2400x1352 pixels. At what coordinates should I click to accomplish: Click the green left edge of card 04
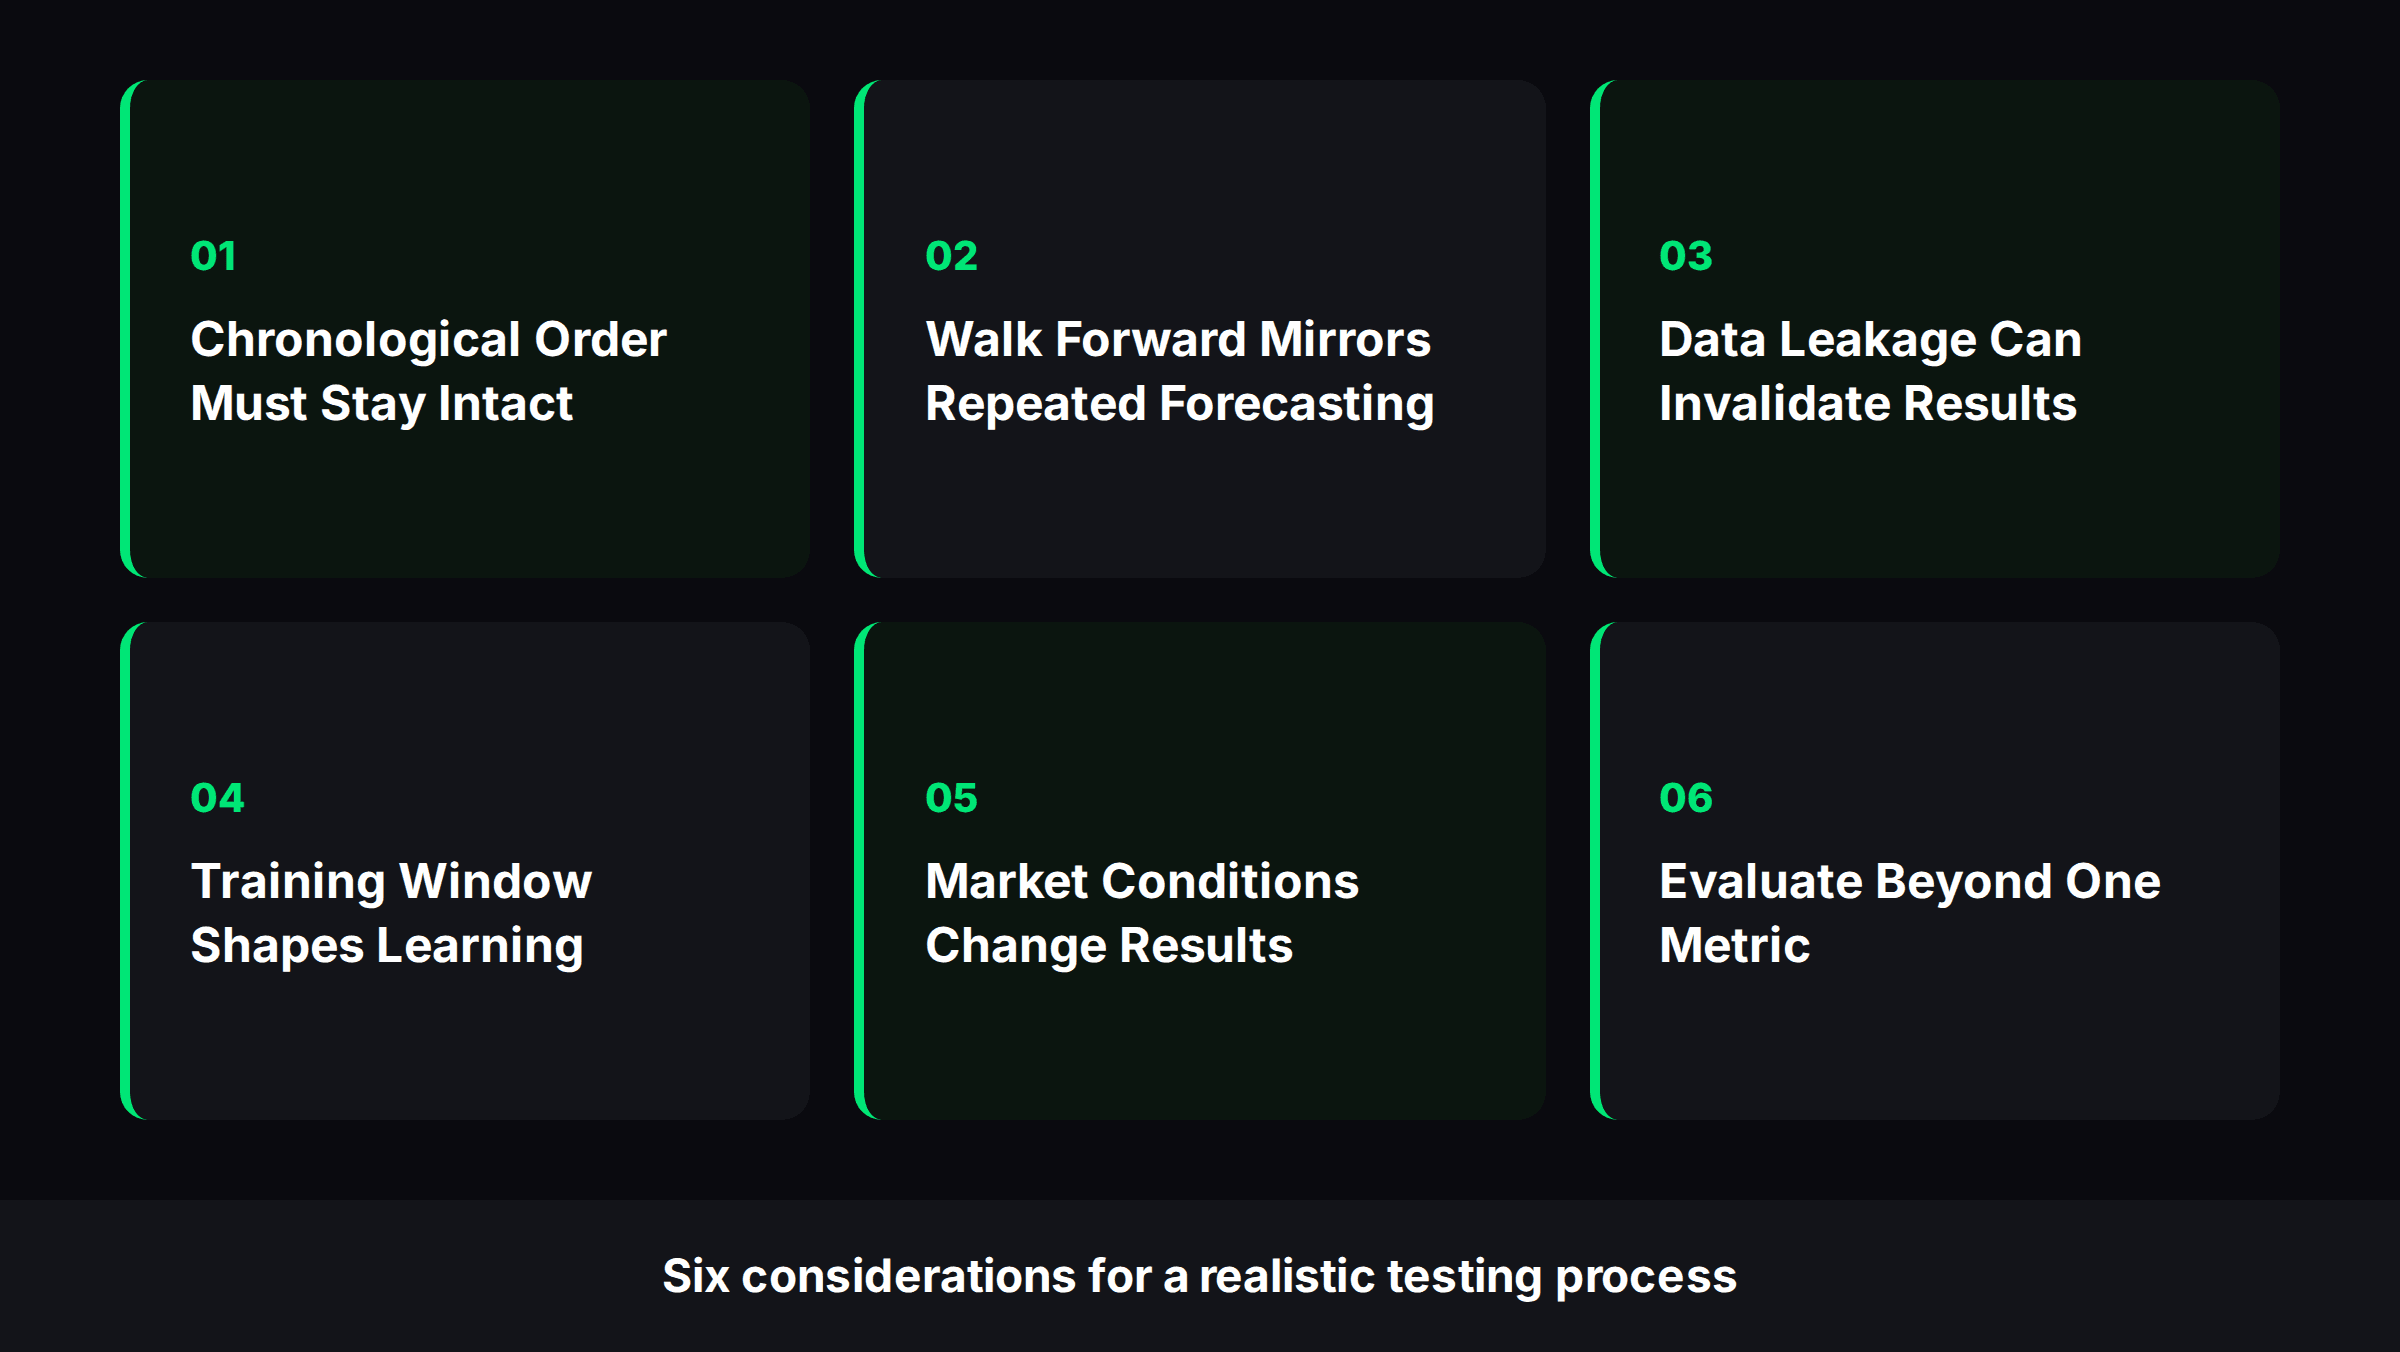pos(125,871)
